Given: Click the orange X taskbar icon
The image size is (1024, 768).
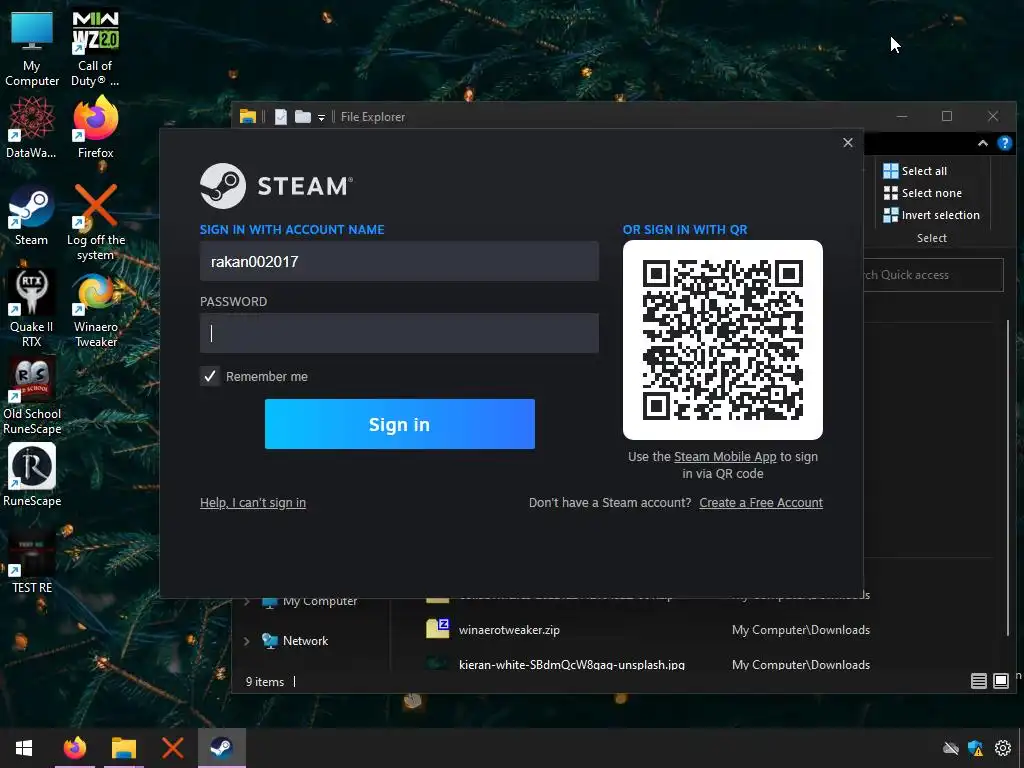Looking at the screenshot, I should (172, 748).
